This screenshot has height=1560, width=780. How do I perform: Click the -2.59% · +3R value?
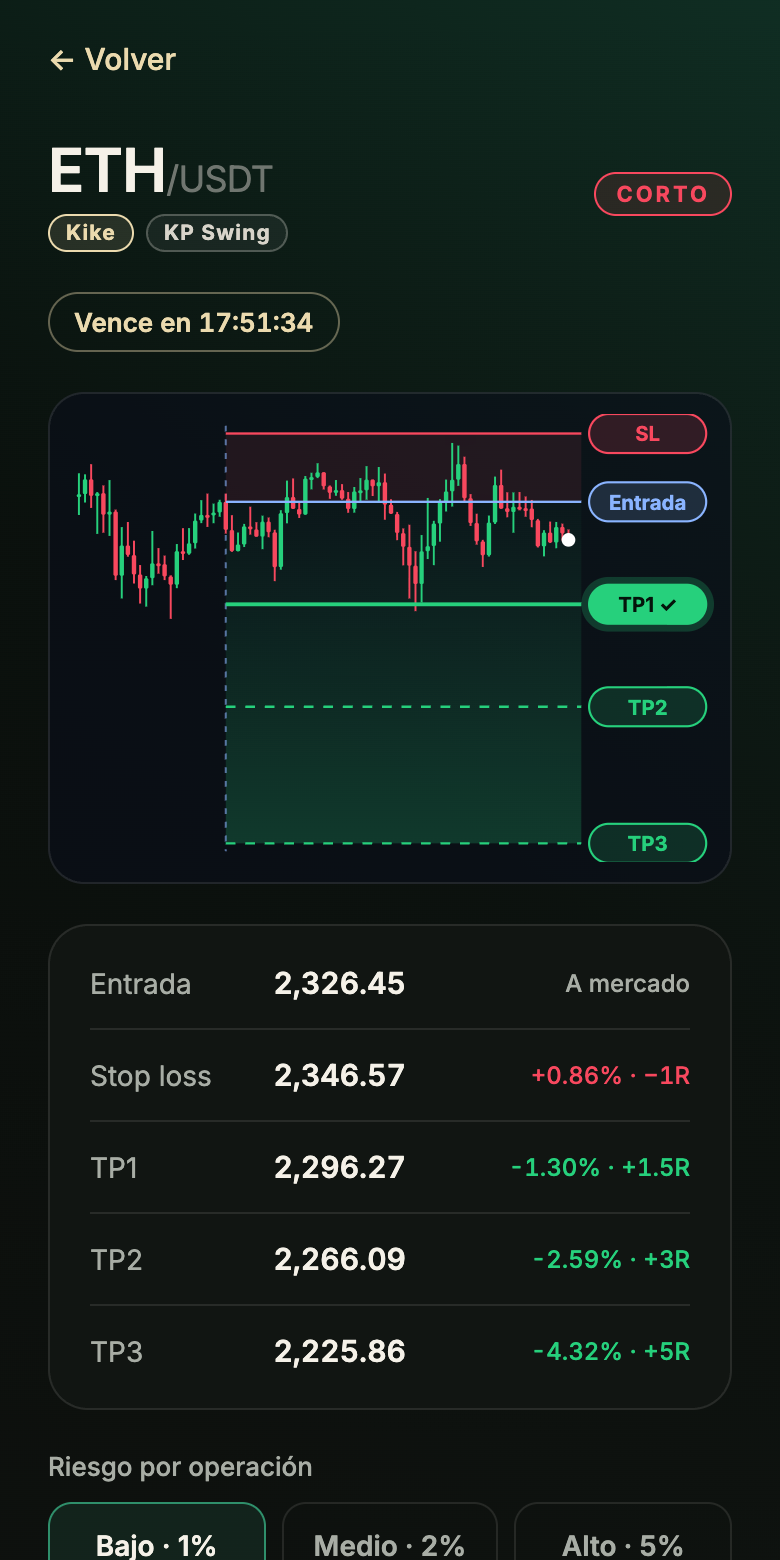pos(611,1260)
